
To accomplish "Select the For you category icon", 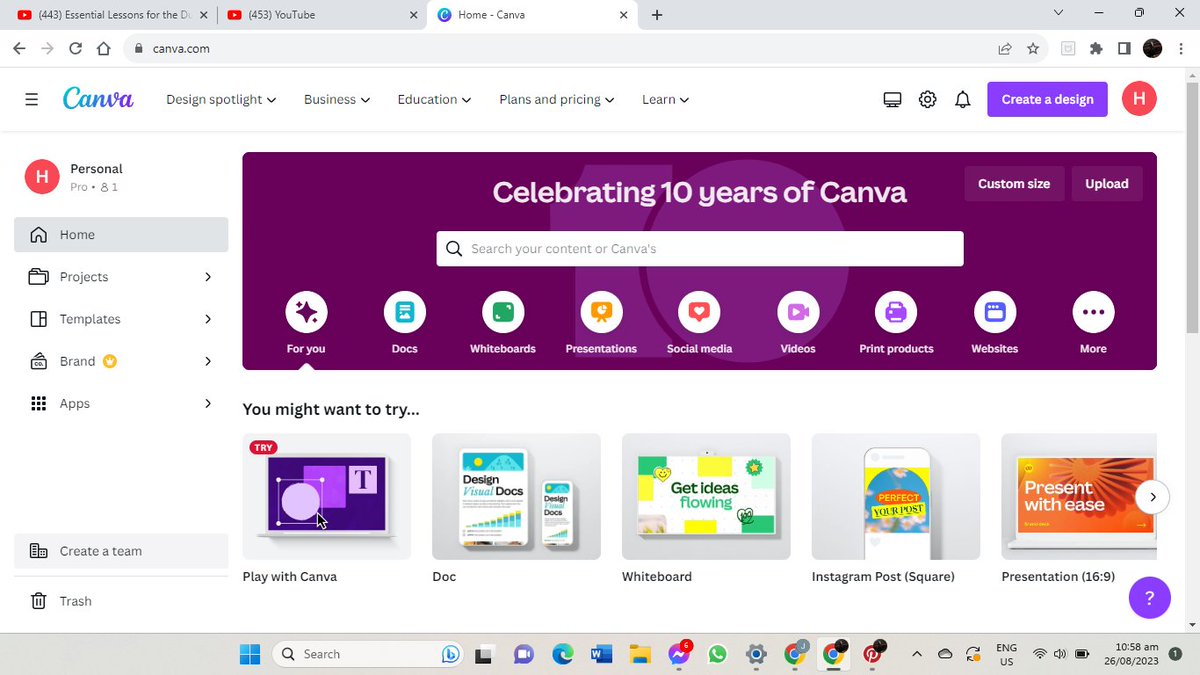I will coord(306,312).
